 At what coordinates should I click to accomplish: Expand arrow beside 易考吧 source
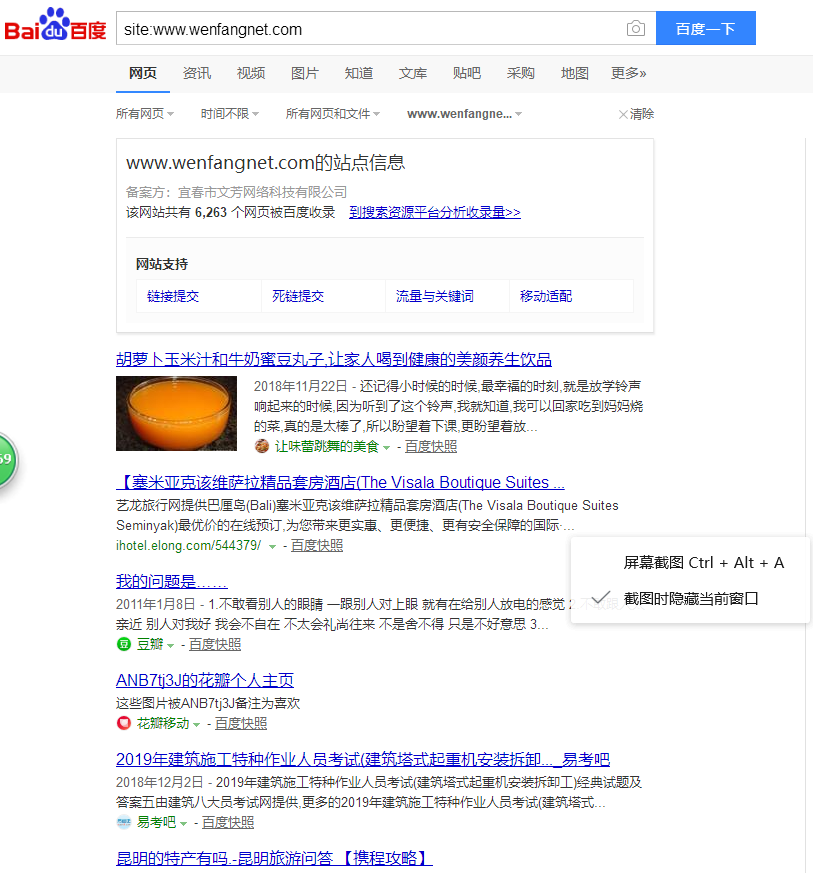coord(183,823)
